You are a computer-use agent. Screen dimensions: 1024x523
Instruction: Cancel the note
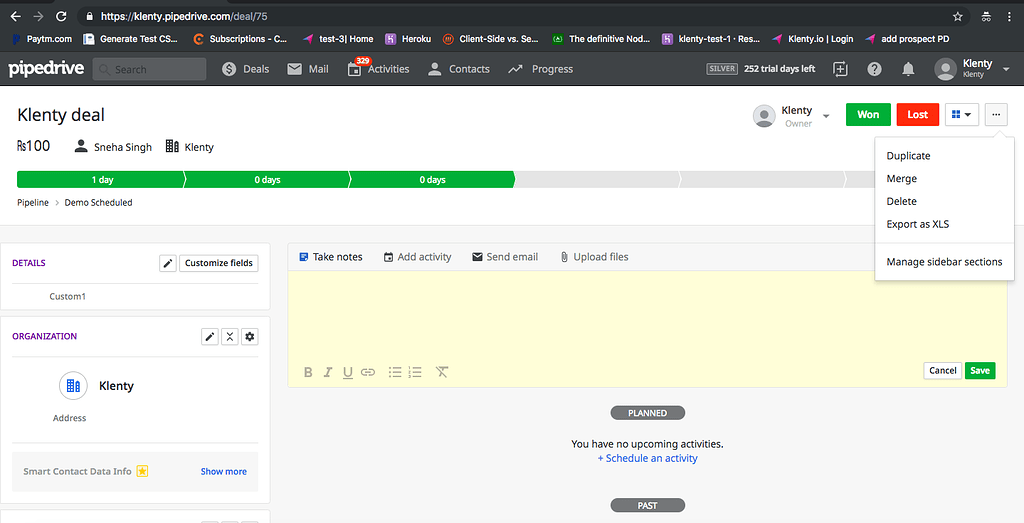coord(942,370)
